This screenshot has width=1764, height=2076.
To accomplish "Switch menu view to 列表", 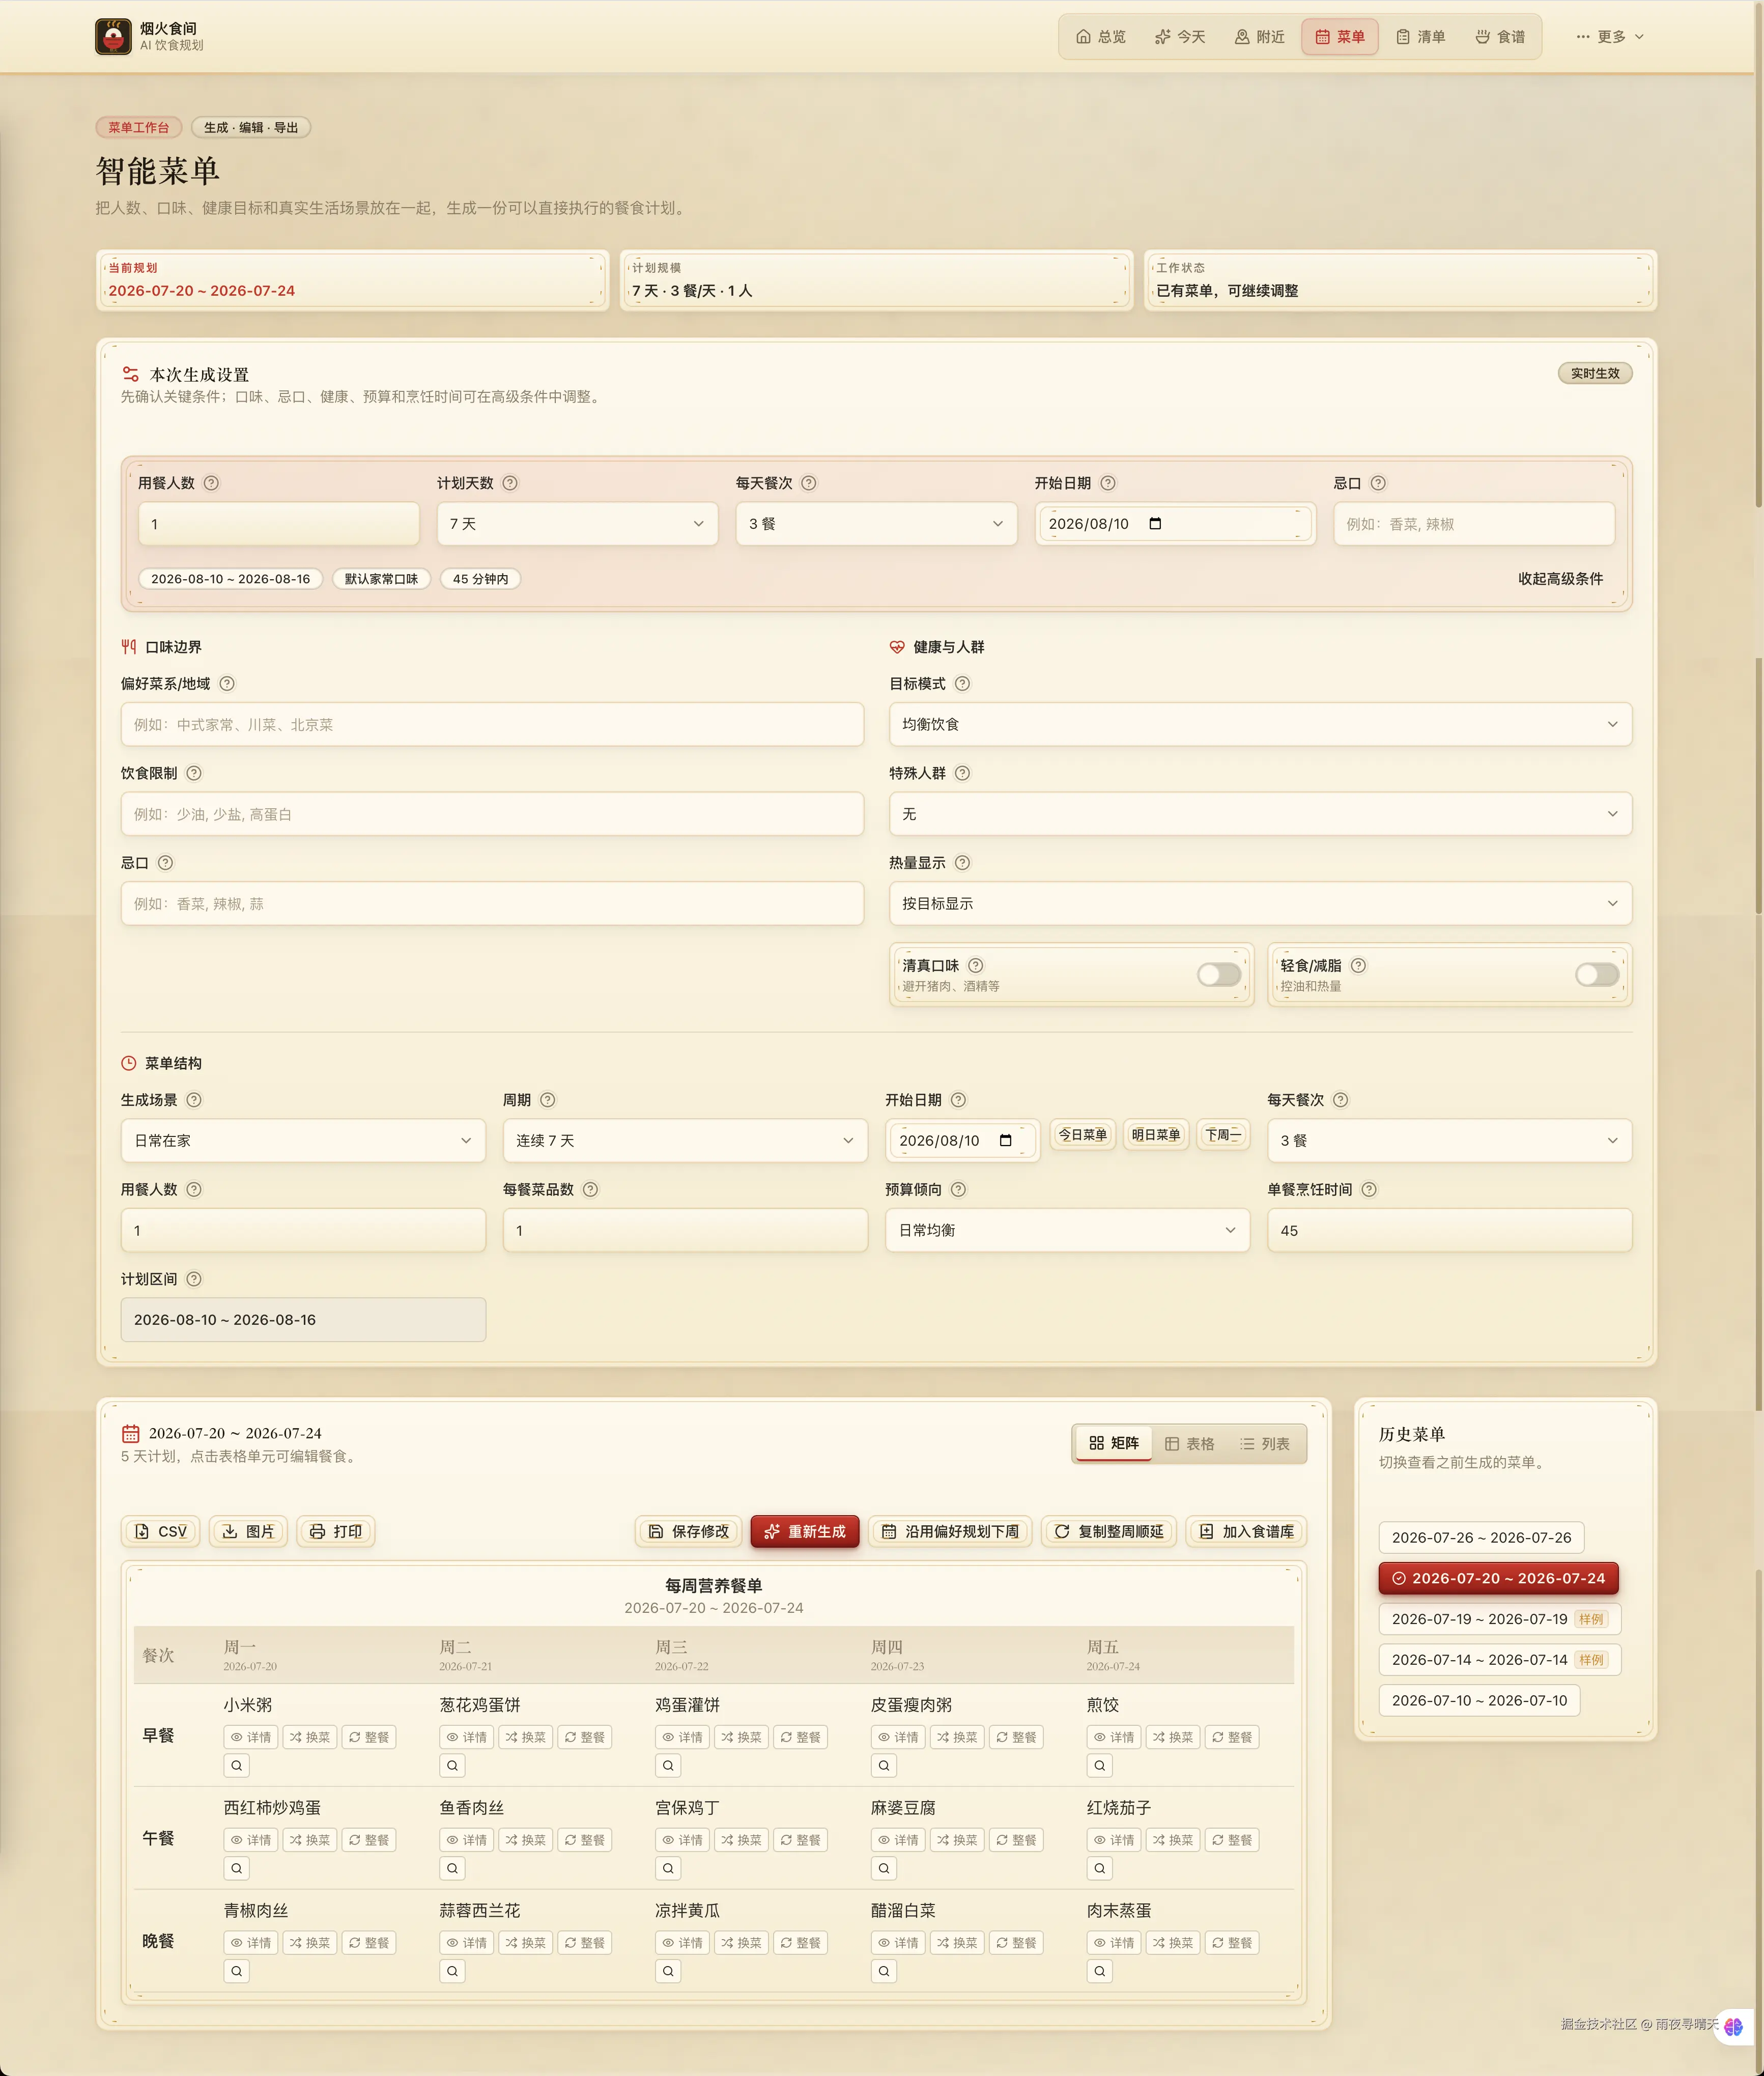I will (x=1265, y=1444).
